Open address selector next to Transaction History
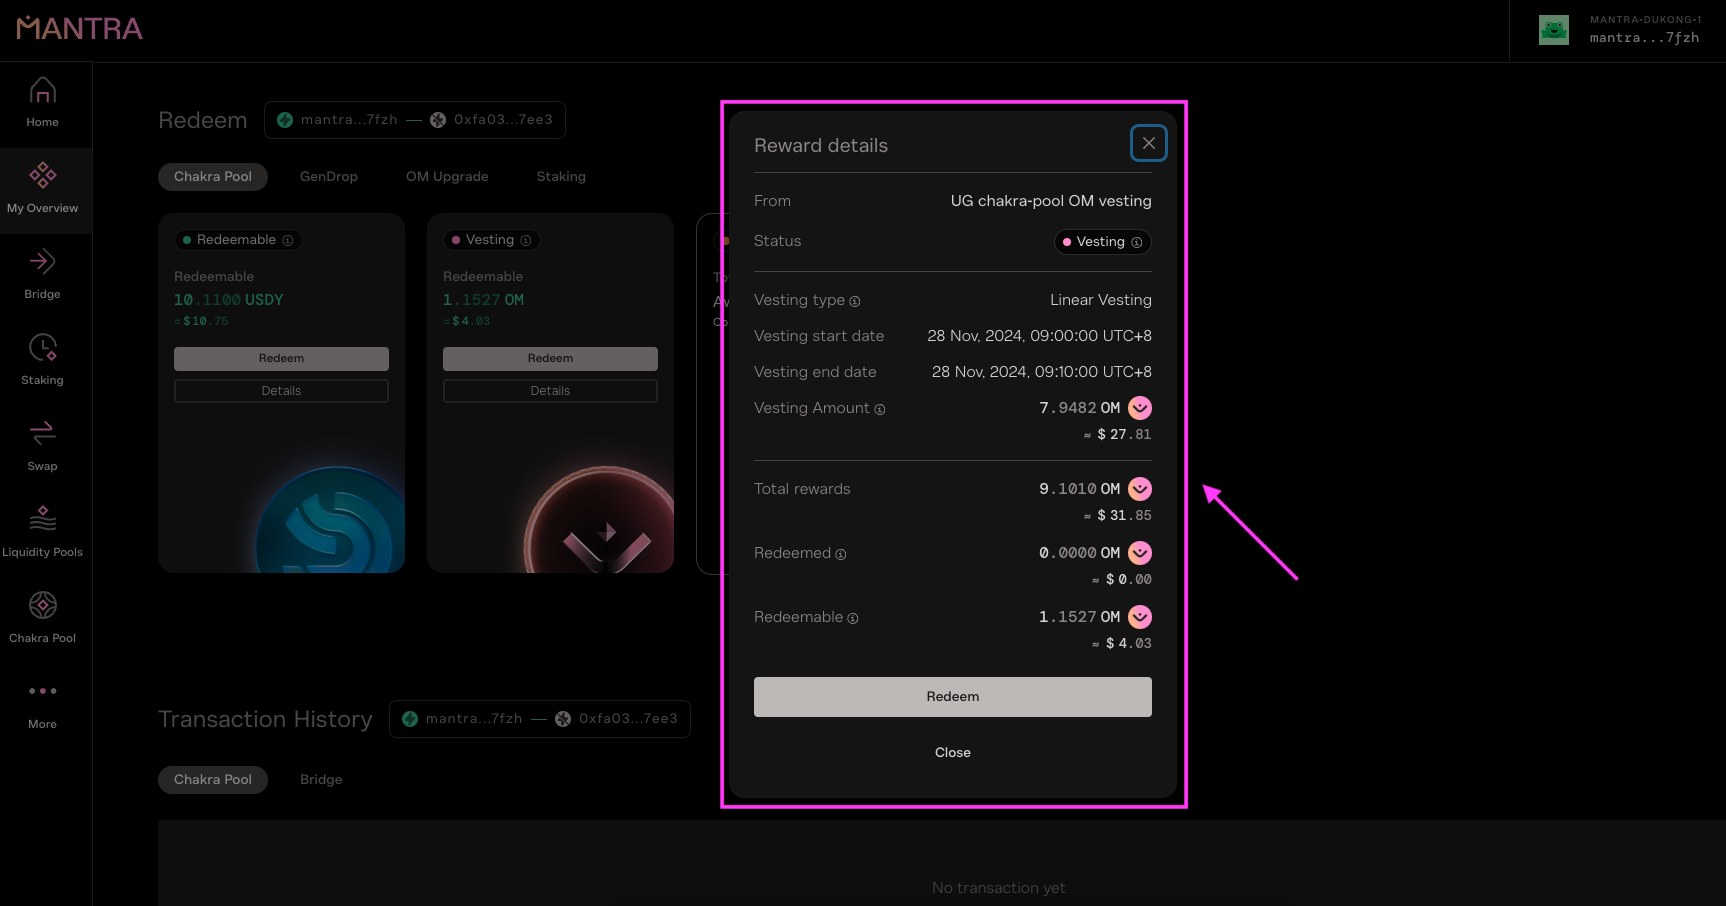This screenshot has width=1726, height=906. click(x=540, y=719)
